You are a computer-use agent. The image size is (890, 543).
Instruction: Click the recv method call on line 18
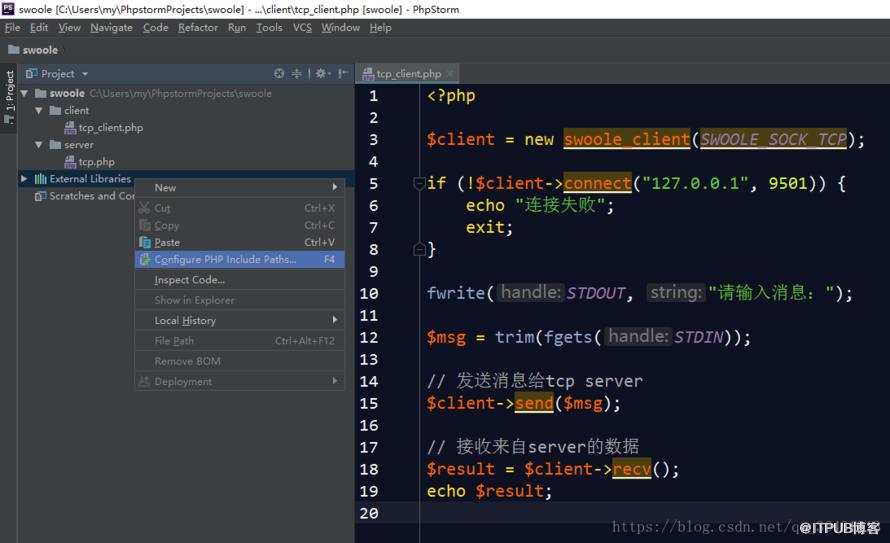[632, 469]
